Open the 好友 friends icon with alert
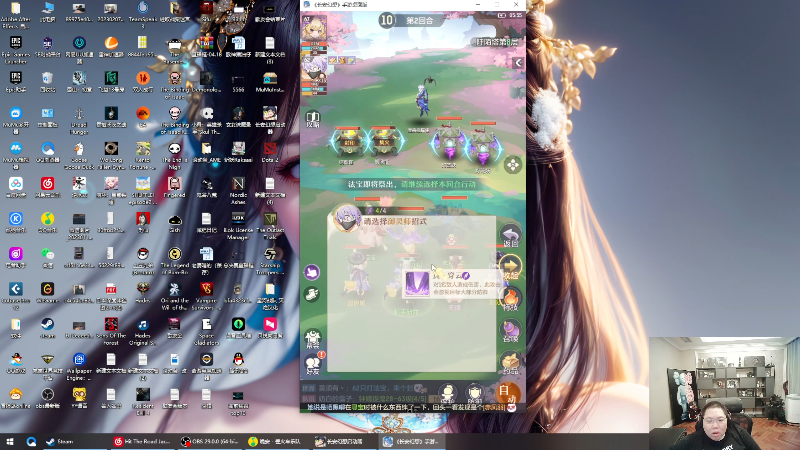 (313, 364)
